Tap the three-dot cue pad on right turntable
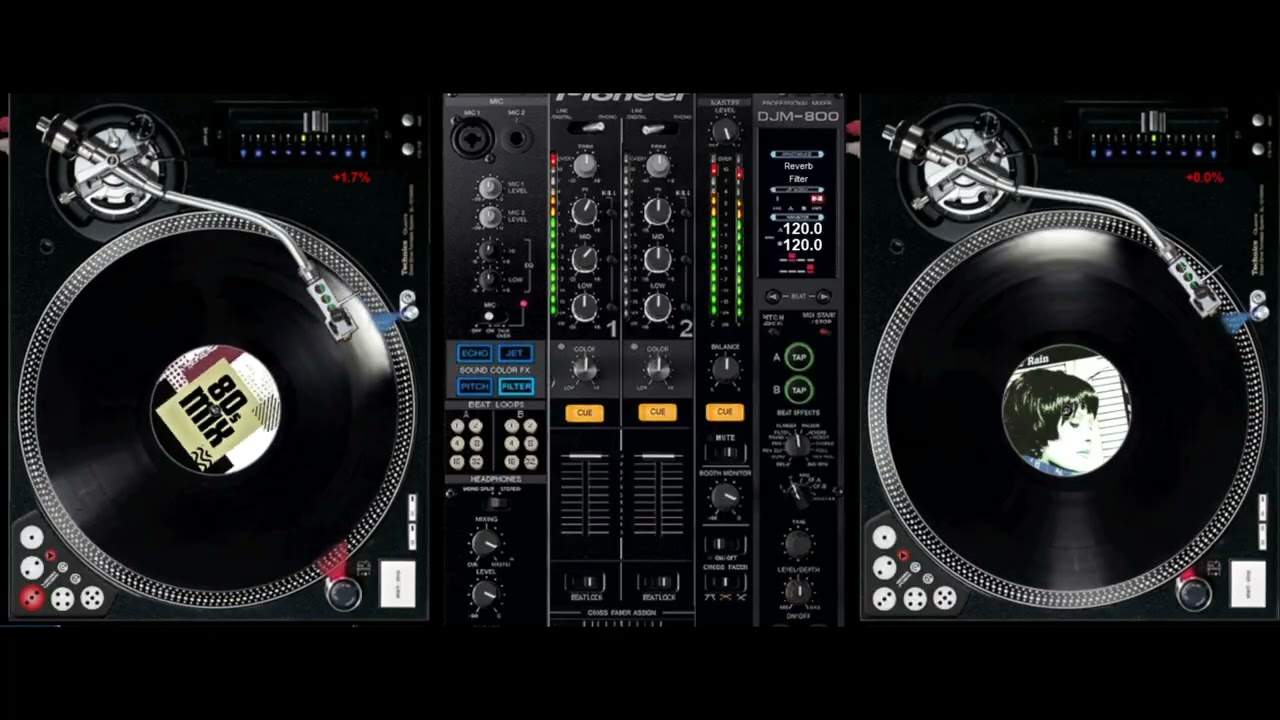The height and width of the screenshot is (720, 1280). tap(884, 599)
